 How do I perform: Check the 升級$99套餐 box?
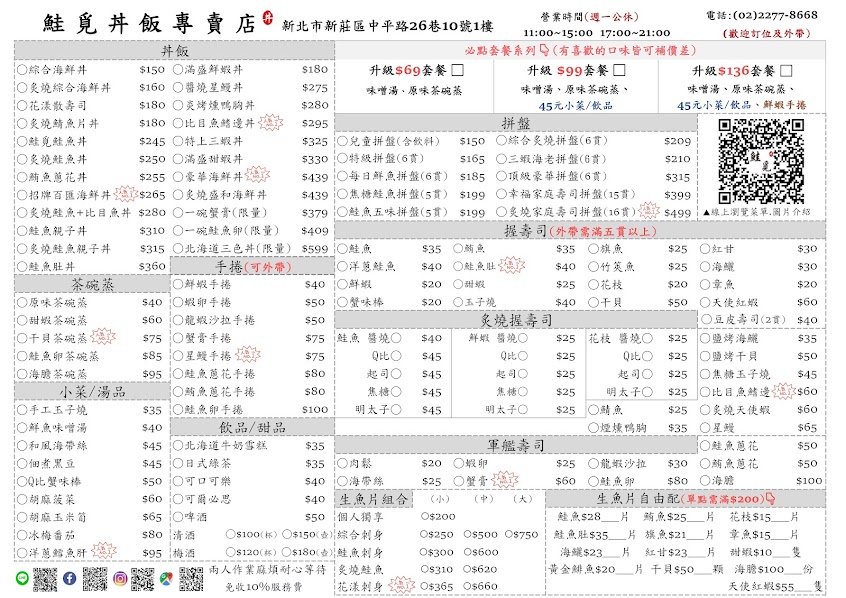(x=619, y=70)
